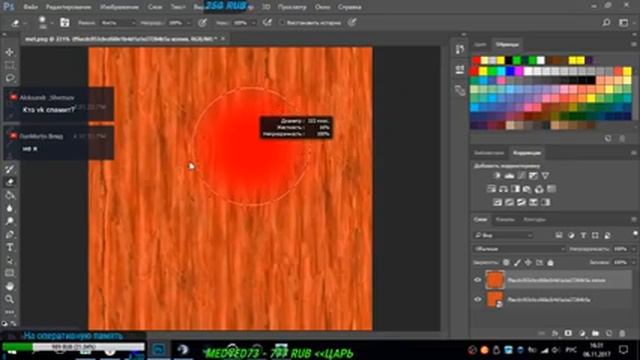The height and width of the screenshot is (360, 640).
Task: Enable the Erase to History checkbox
Action: pos(282,23)
